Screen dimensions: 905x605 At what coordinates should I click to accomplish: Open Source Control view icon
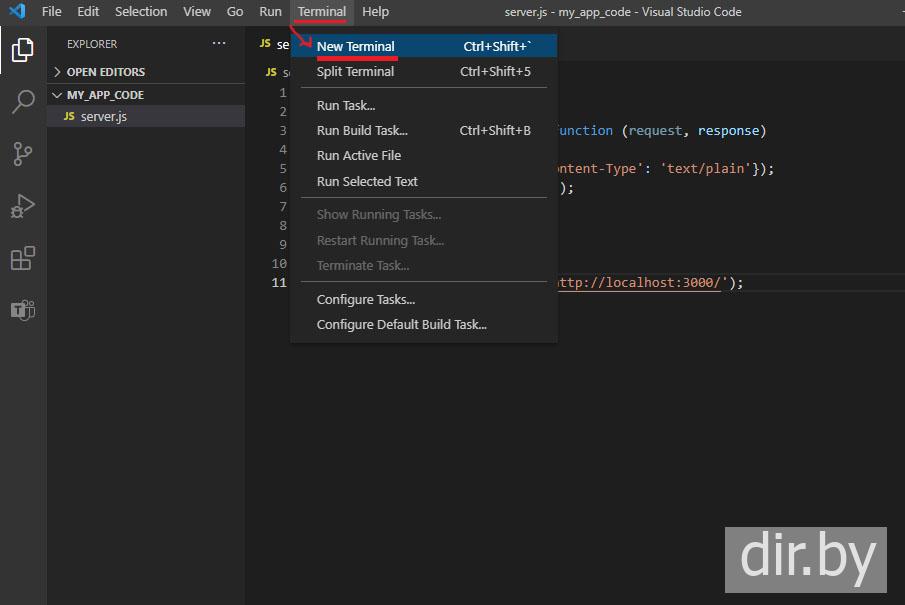coord(22,153)
